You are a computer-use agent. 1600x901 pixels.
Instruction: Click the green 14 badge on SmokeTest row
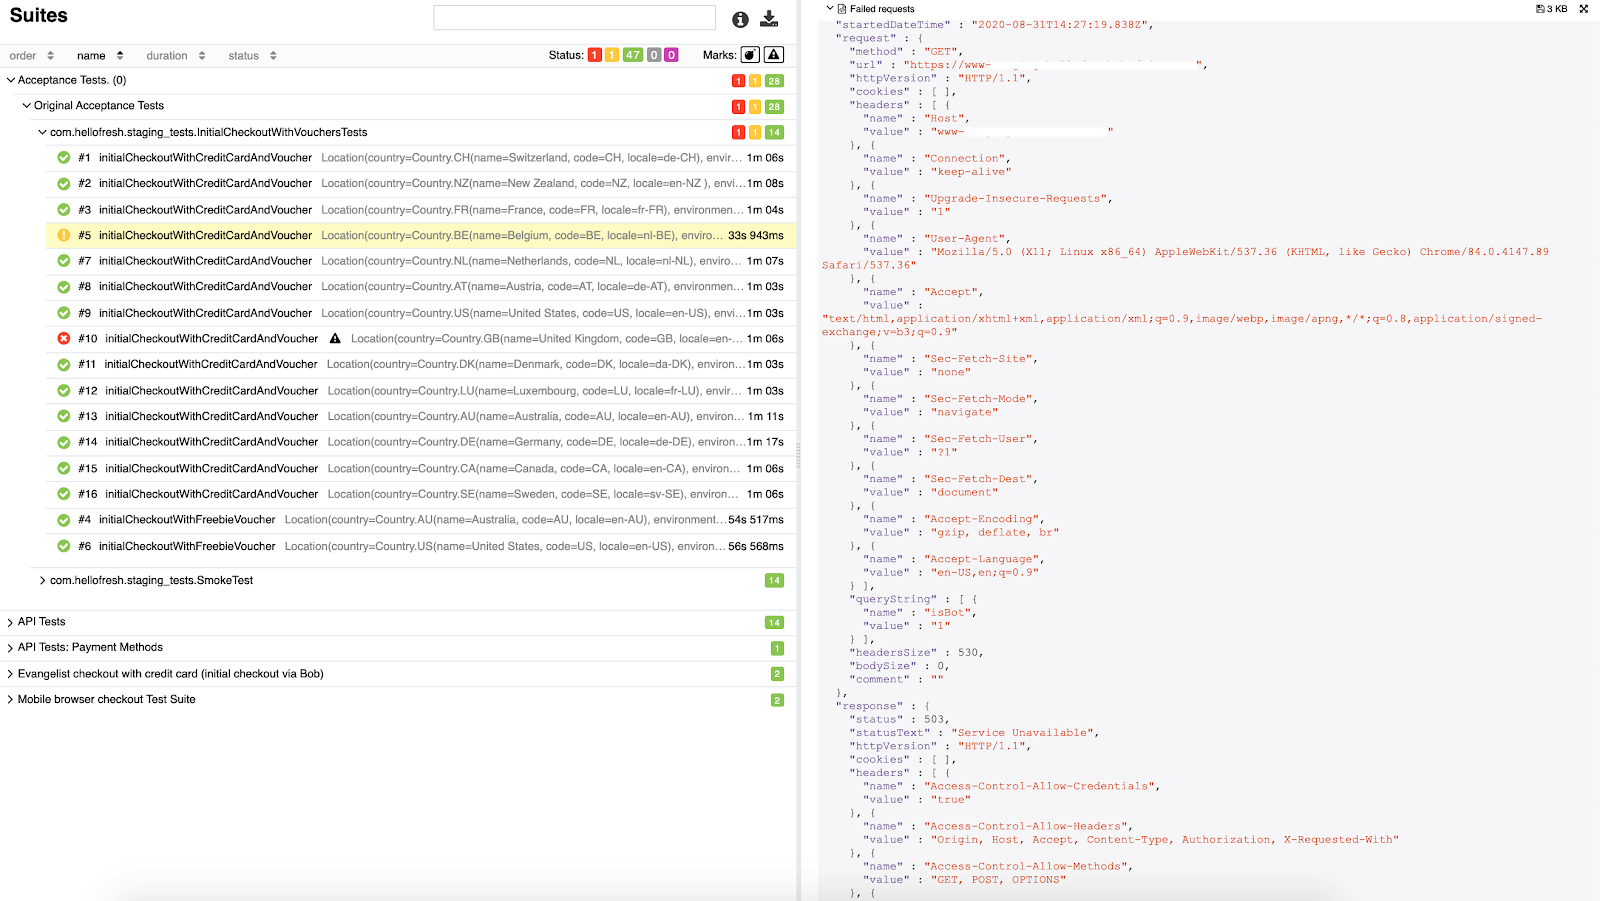[x=774, y=581]
